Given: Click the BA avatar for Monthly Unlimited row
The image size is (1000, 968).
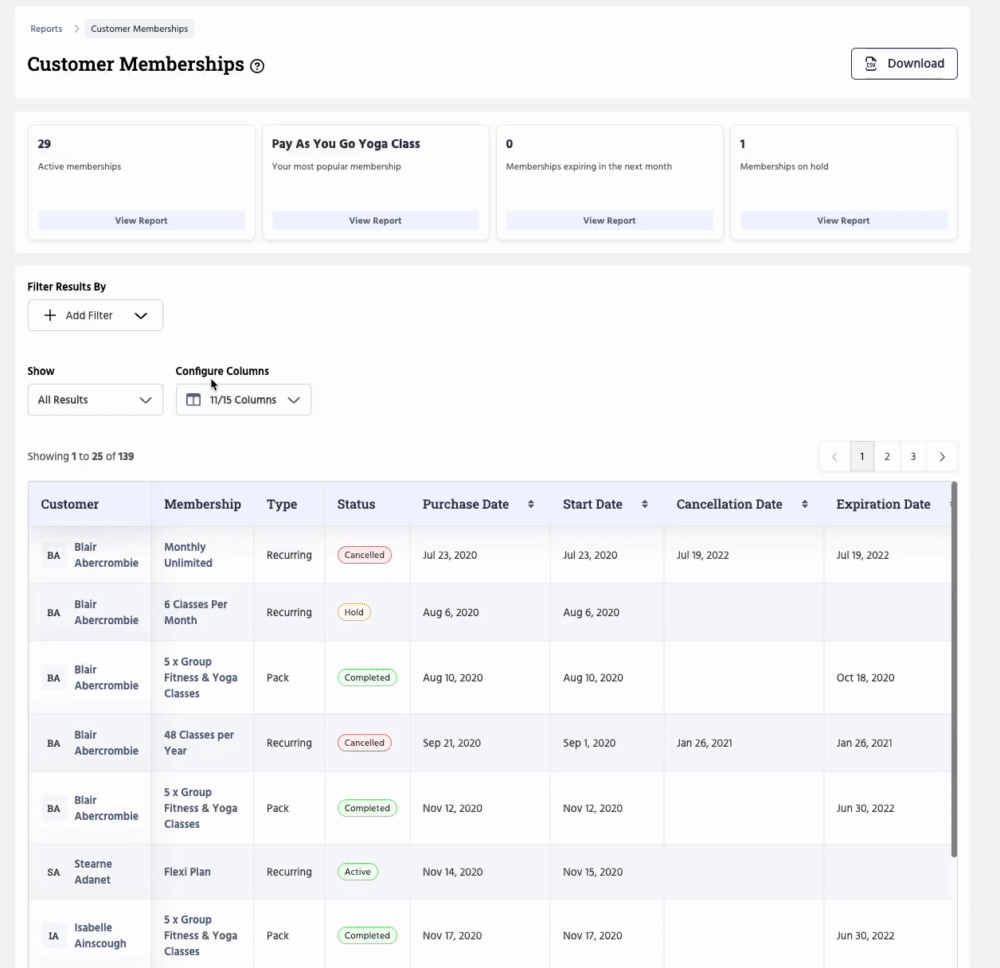Looking at the screenshot, I should [54, 555].
